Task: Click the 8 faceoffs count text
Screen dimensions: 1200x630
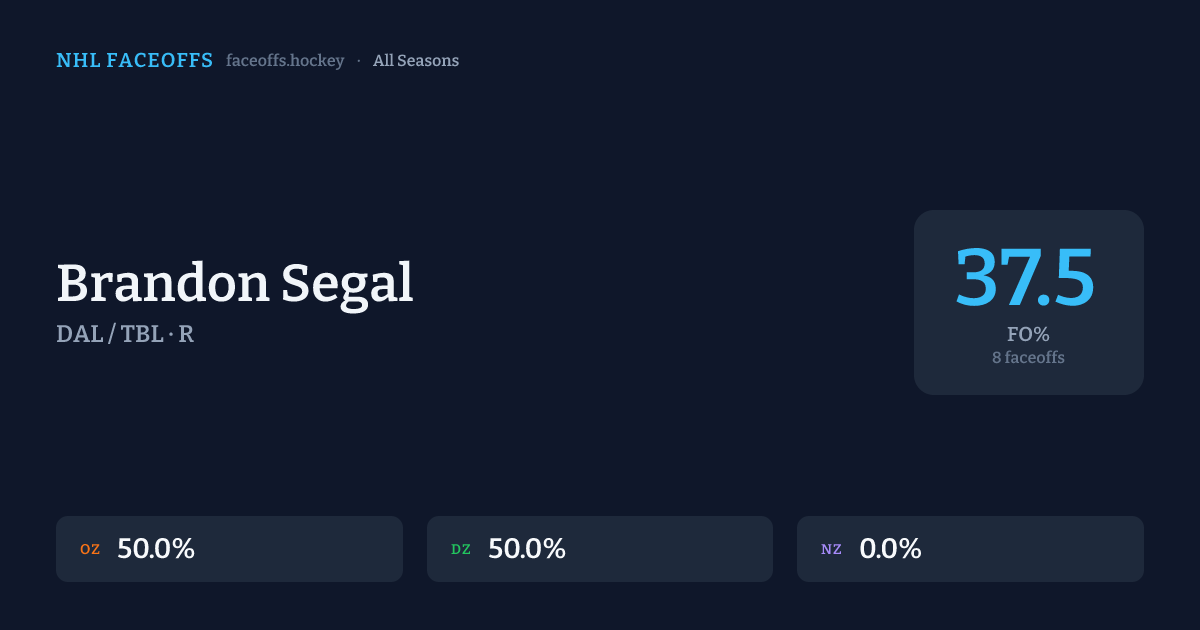Action: click(1028, 357)
